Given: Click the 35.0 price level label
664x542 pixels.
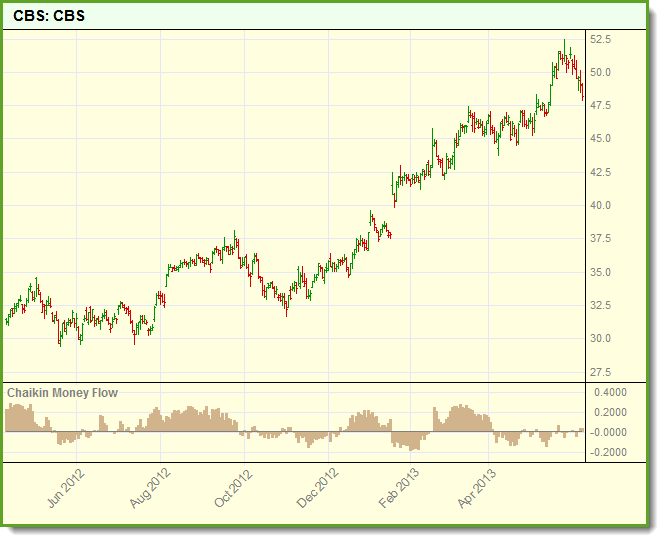Looking at the screenshot, I should 601,272.
